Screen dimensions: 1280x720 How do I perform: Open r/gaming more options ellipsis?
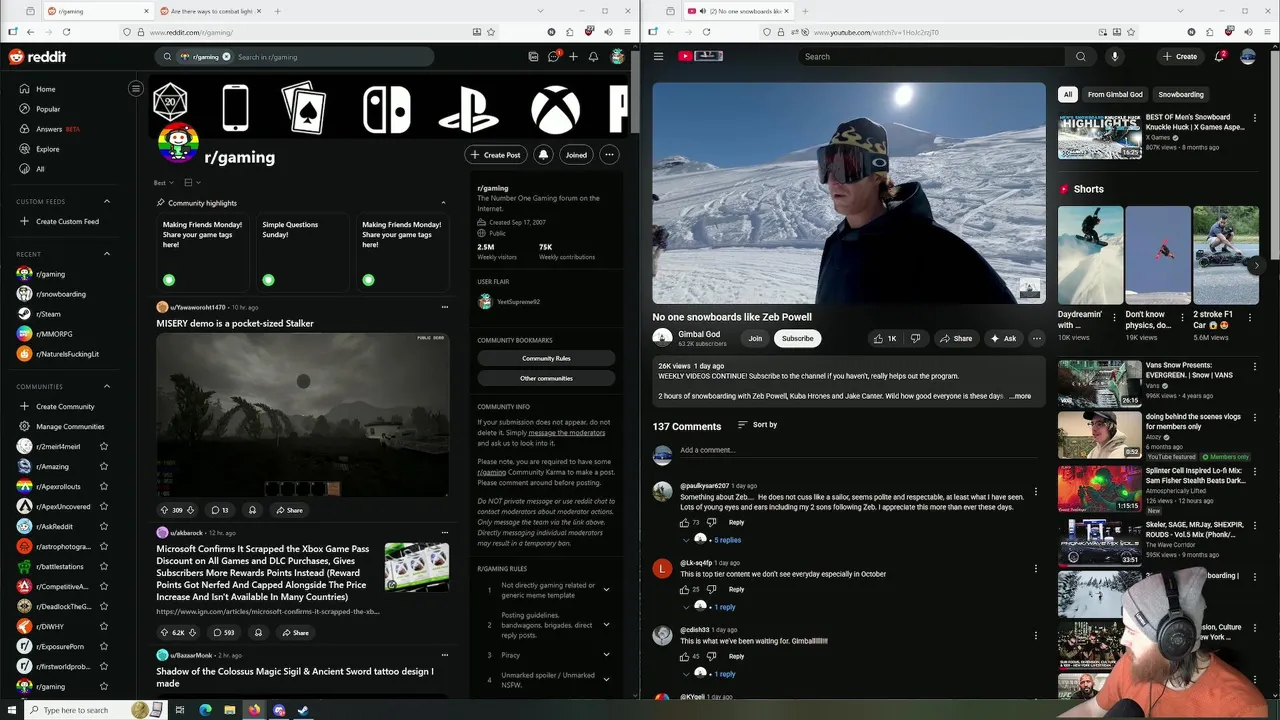[609, 155]
